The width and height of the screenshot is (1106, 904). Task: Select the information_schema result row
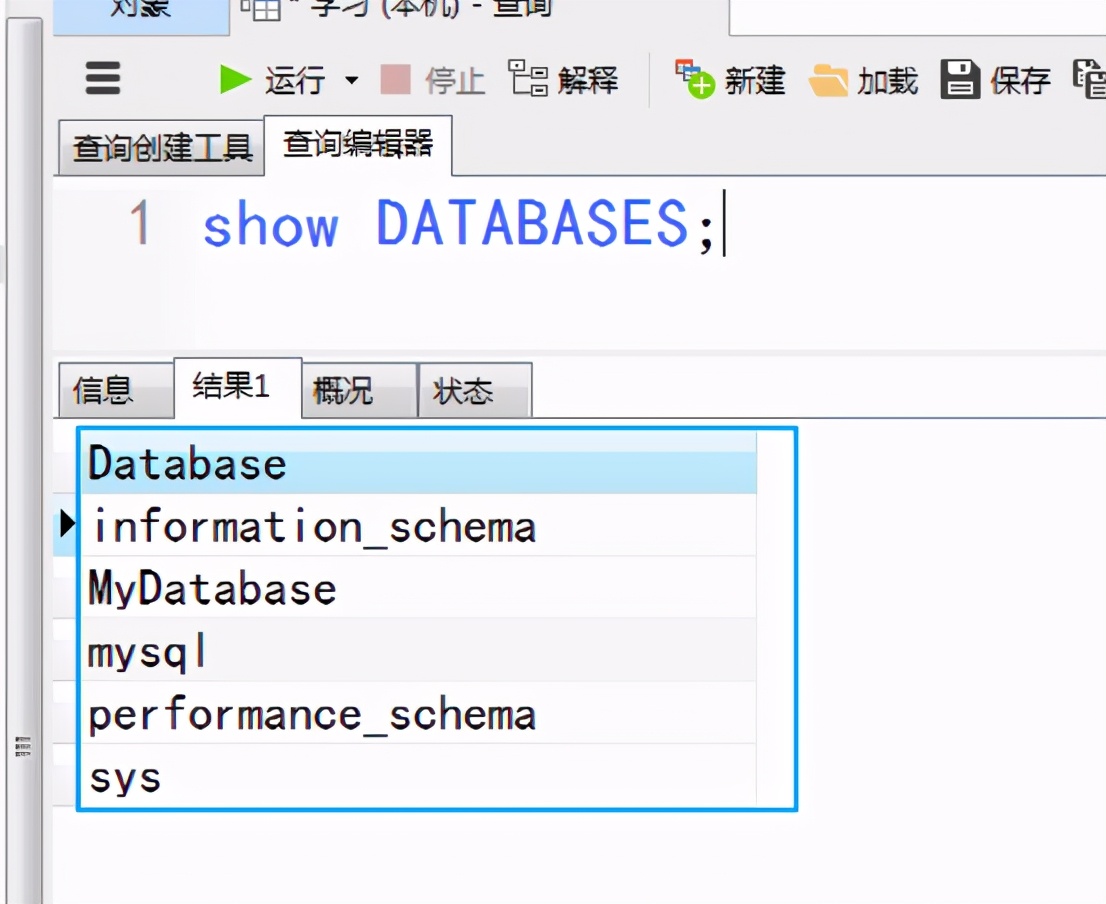click(x=314, y=527)
